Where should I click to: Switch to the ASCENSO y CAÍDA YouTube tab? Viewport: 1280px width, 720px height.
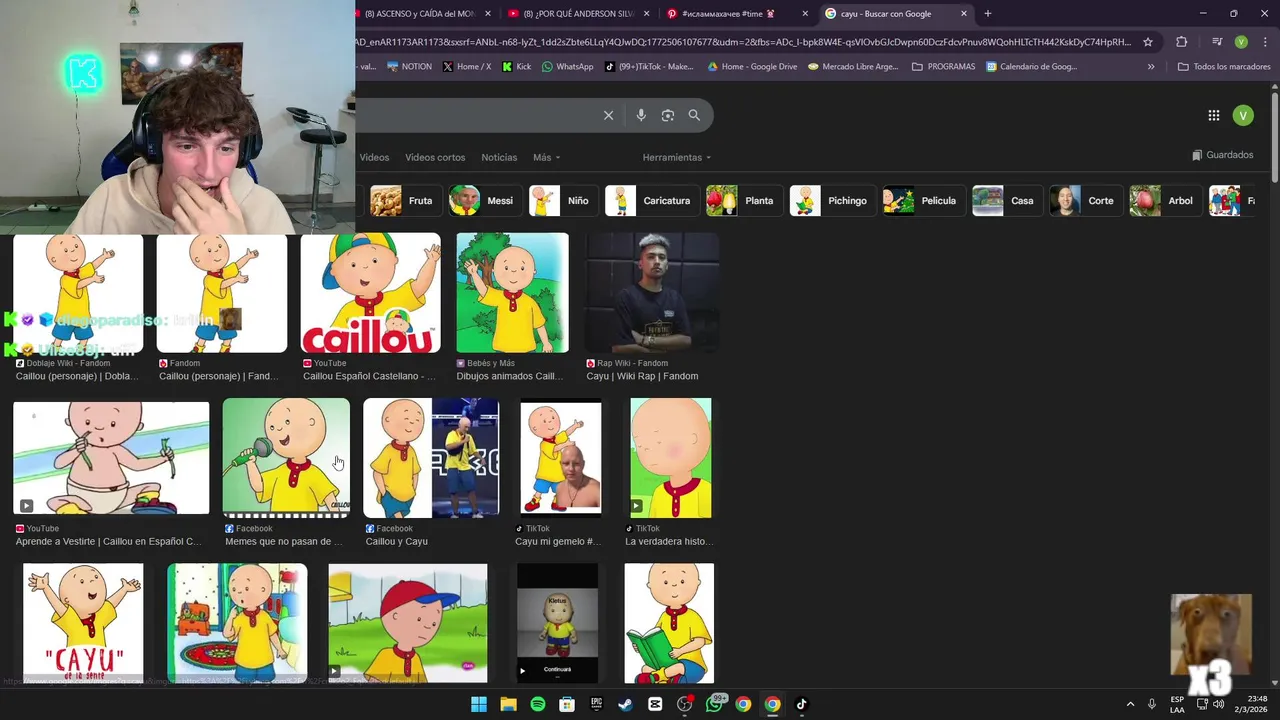(x=420, y=14)
